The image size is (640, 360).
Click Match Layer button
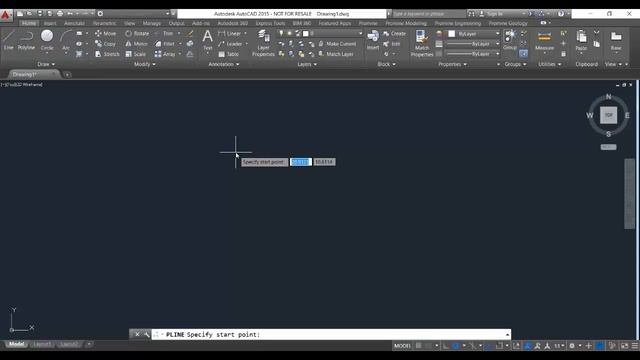coord(336,54)
